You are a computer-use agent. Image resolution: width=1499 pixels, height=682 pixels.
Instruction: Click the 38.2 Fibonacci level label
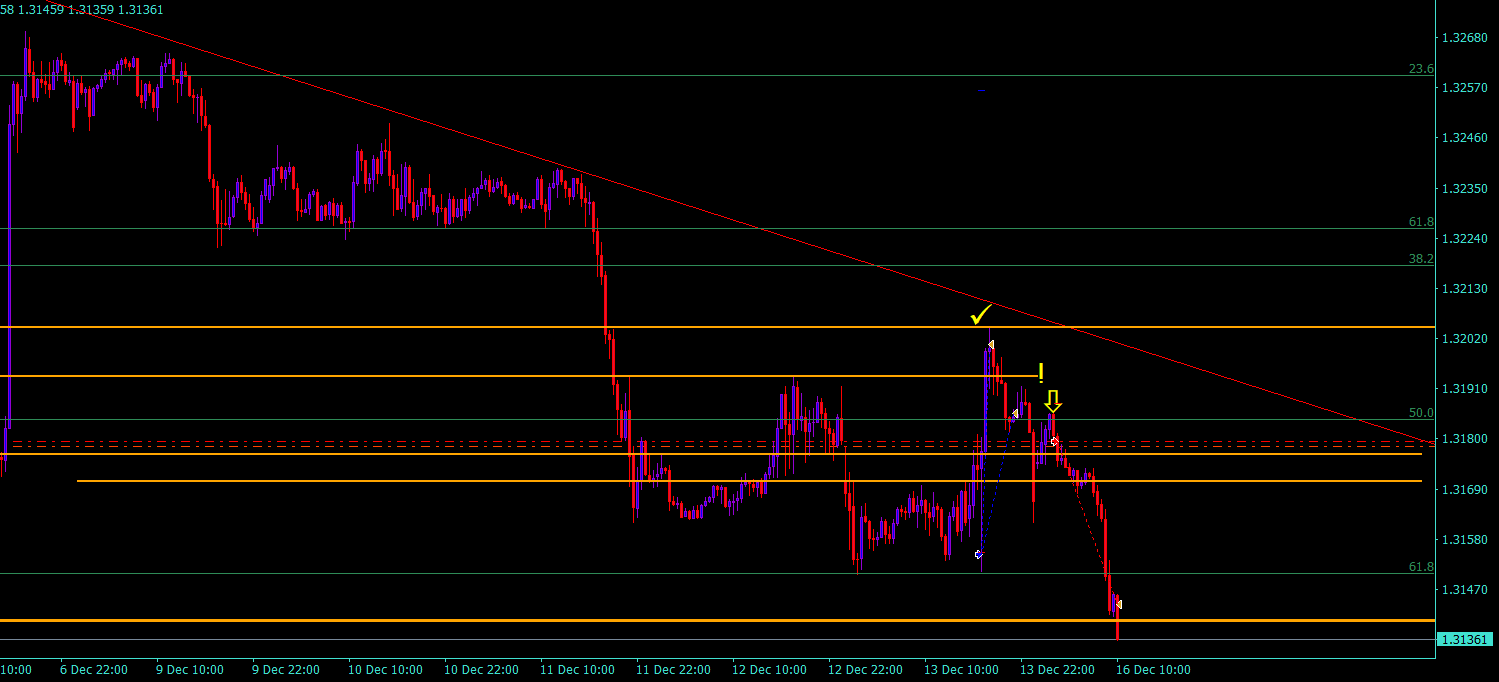pyautogui.click(x=1421, y=258)
